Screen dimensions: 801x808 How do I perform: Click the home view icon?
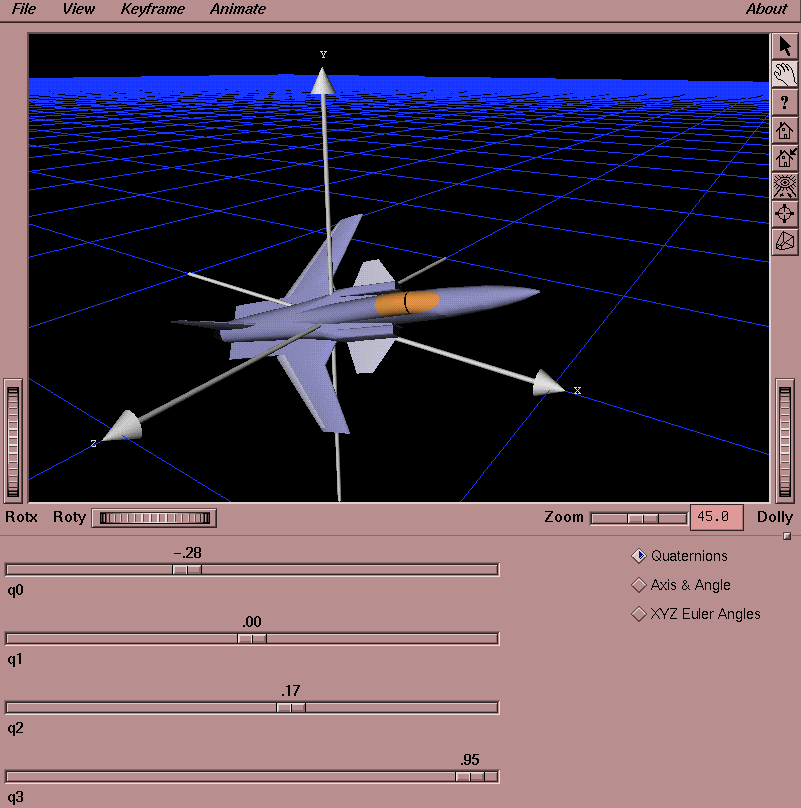(x=785, y=130)
